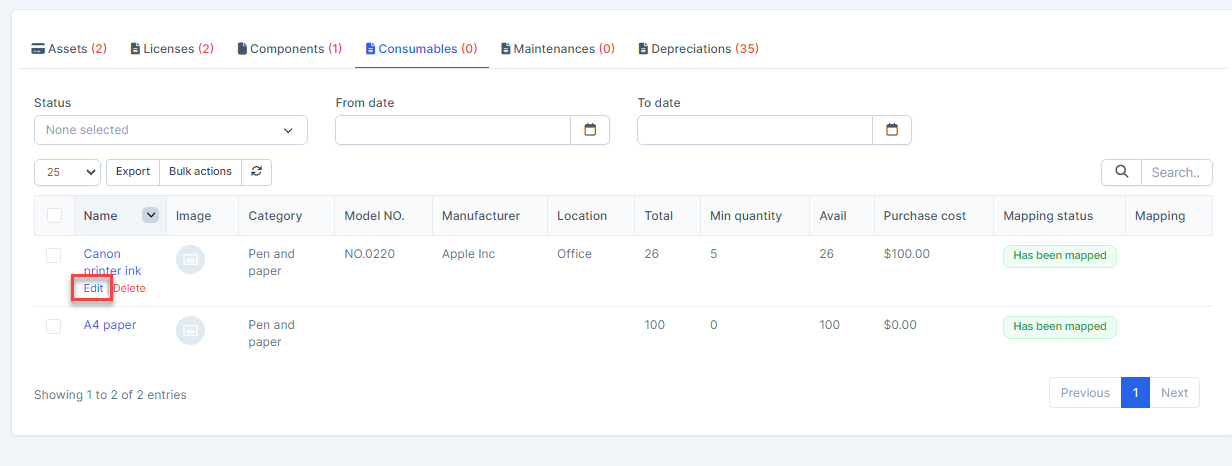
Task: Open the To date calendar icon
Action: pos(892,130)
